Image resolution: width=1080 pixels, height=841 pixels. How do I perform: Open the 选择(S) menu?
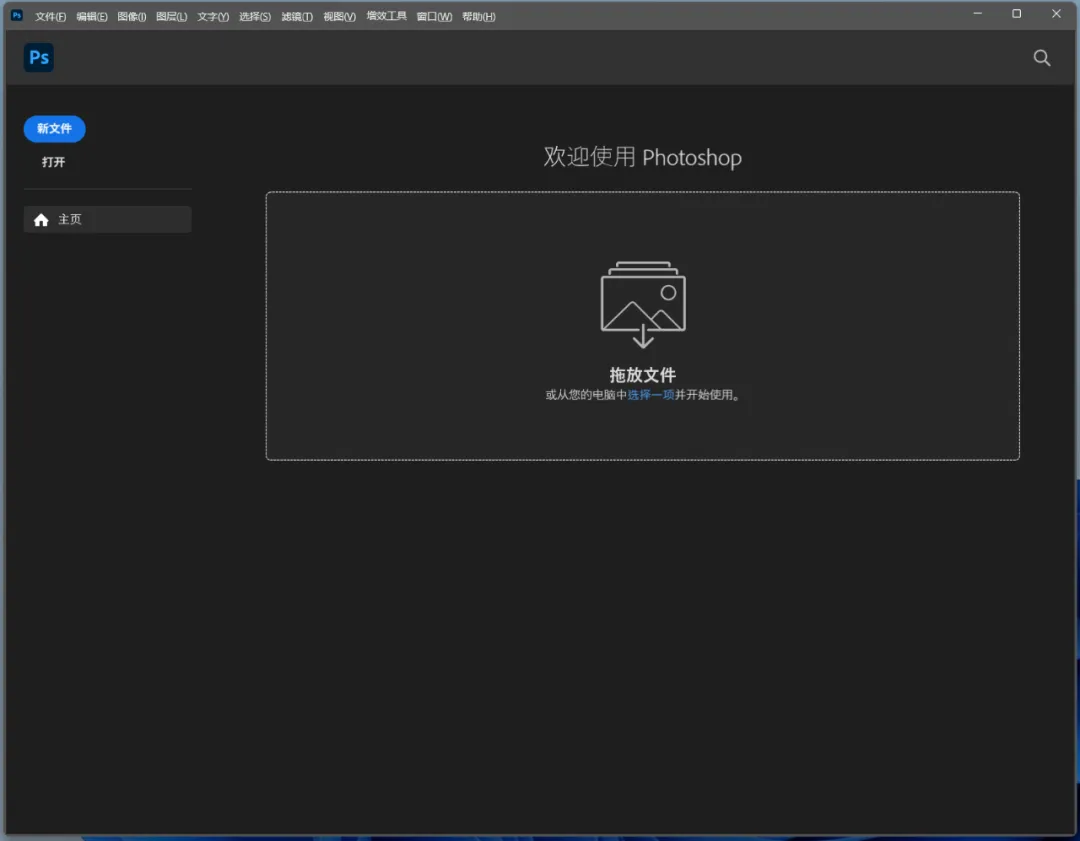(x=254, y=17)
